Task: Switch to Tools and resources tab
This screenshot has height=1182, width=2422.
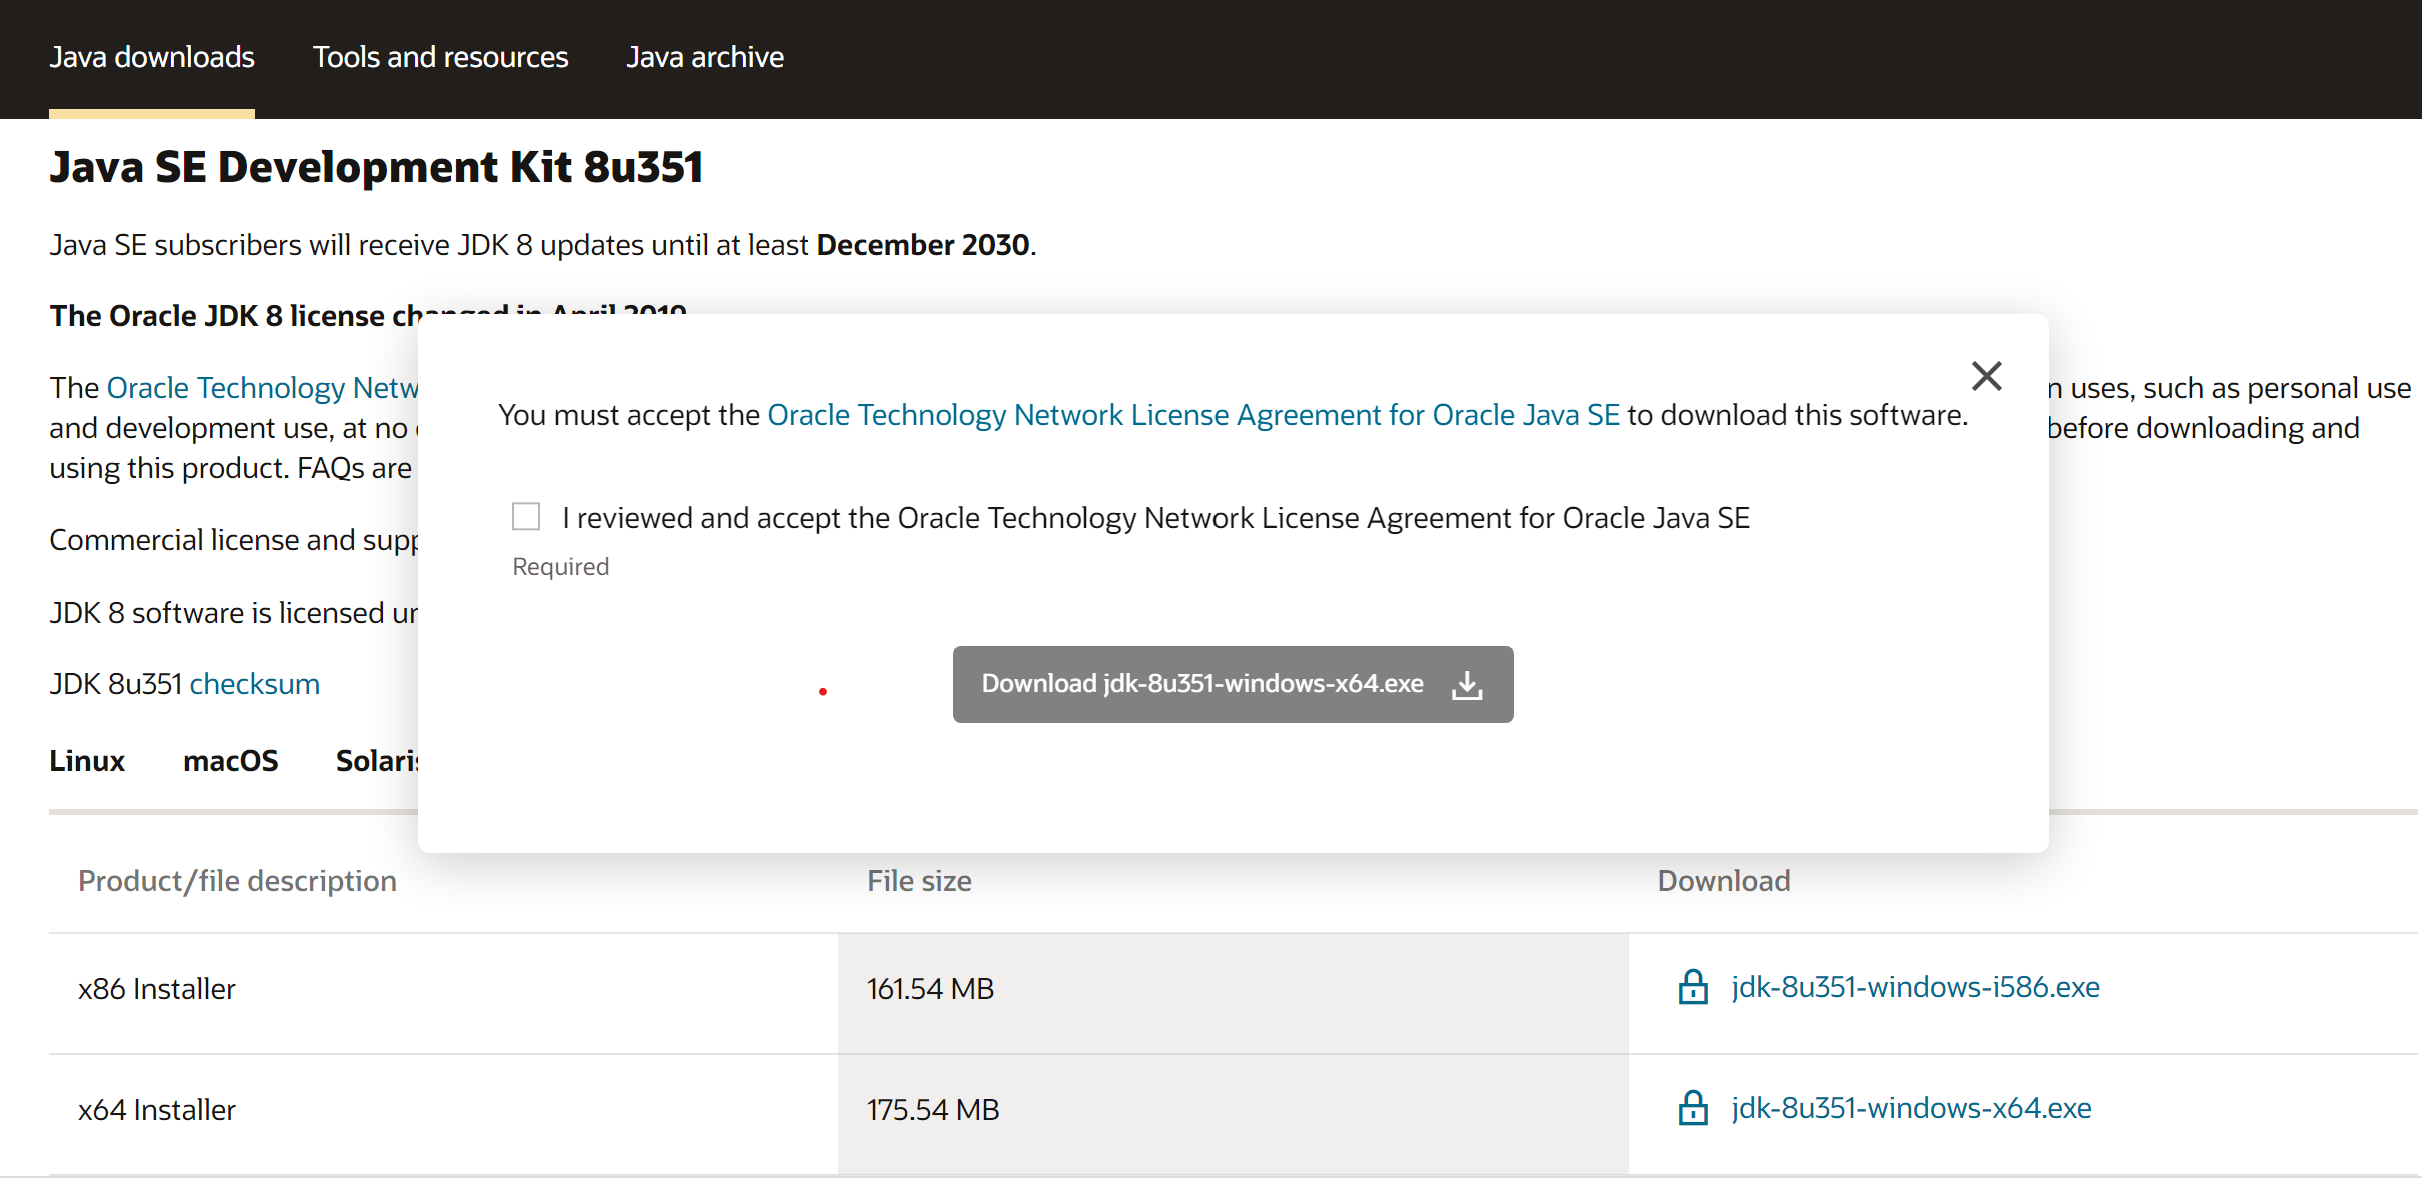Action: 440,57
